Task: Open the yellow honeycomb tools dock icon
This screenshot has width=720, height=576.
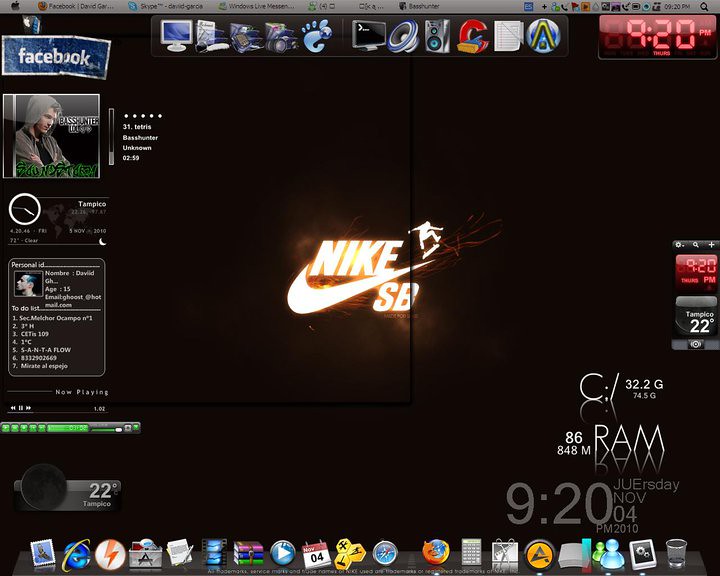Action: 350,553
